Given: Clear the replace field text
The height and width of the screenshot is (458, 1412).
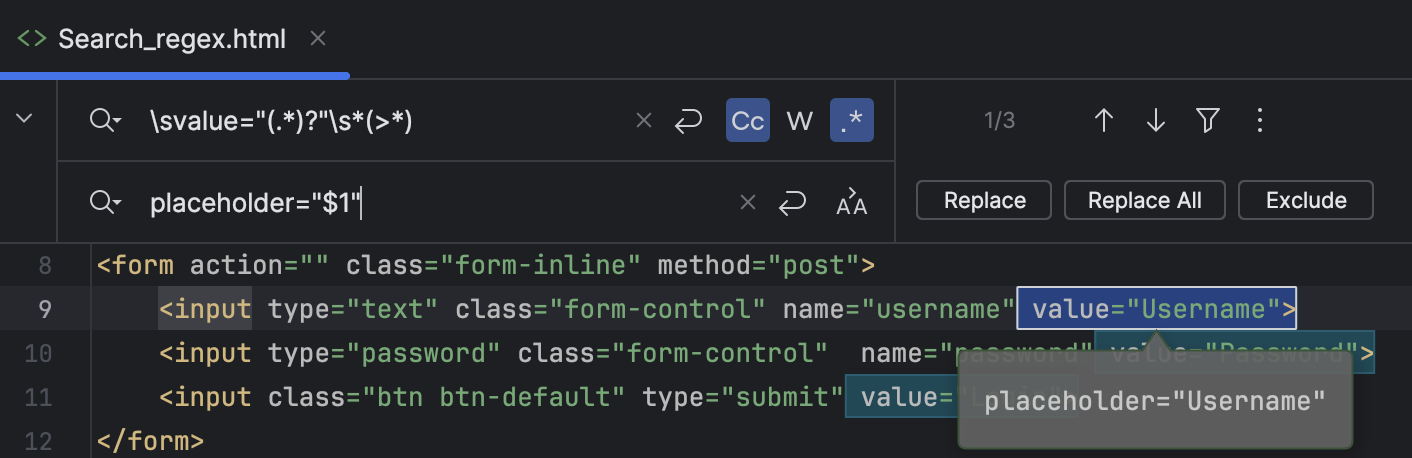Looking at the screenshot, I should 748,203.
